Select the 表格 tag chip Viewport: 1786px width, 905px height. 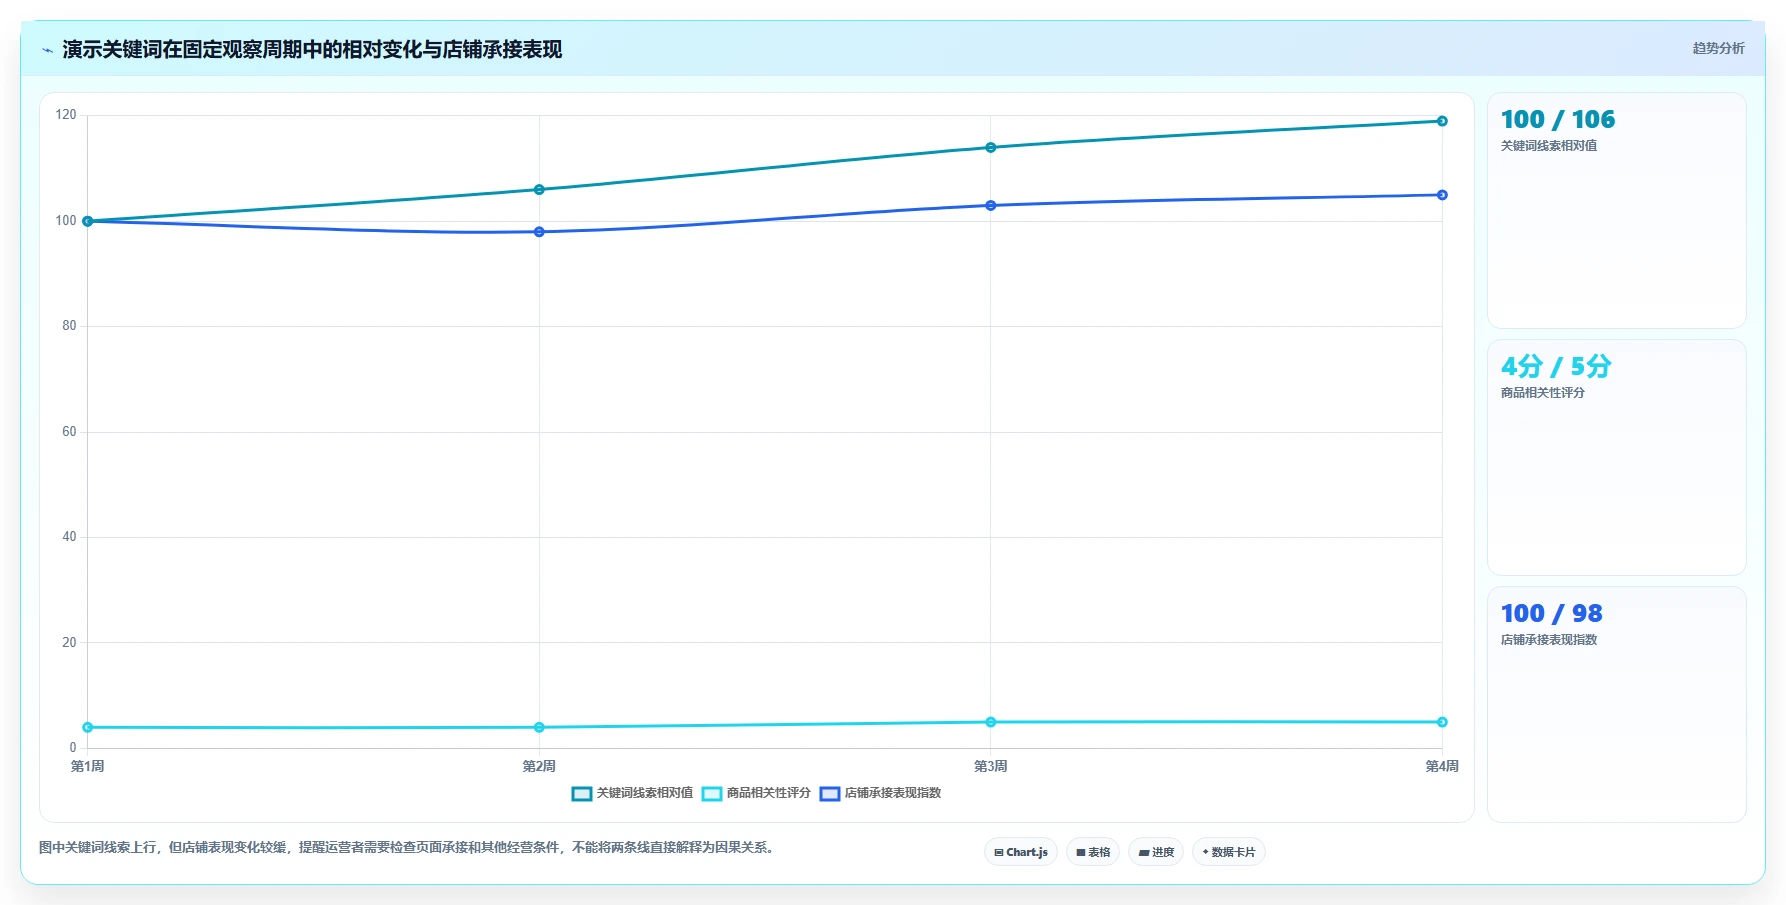pos(1093,852)
